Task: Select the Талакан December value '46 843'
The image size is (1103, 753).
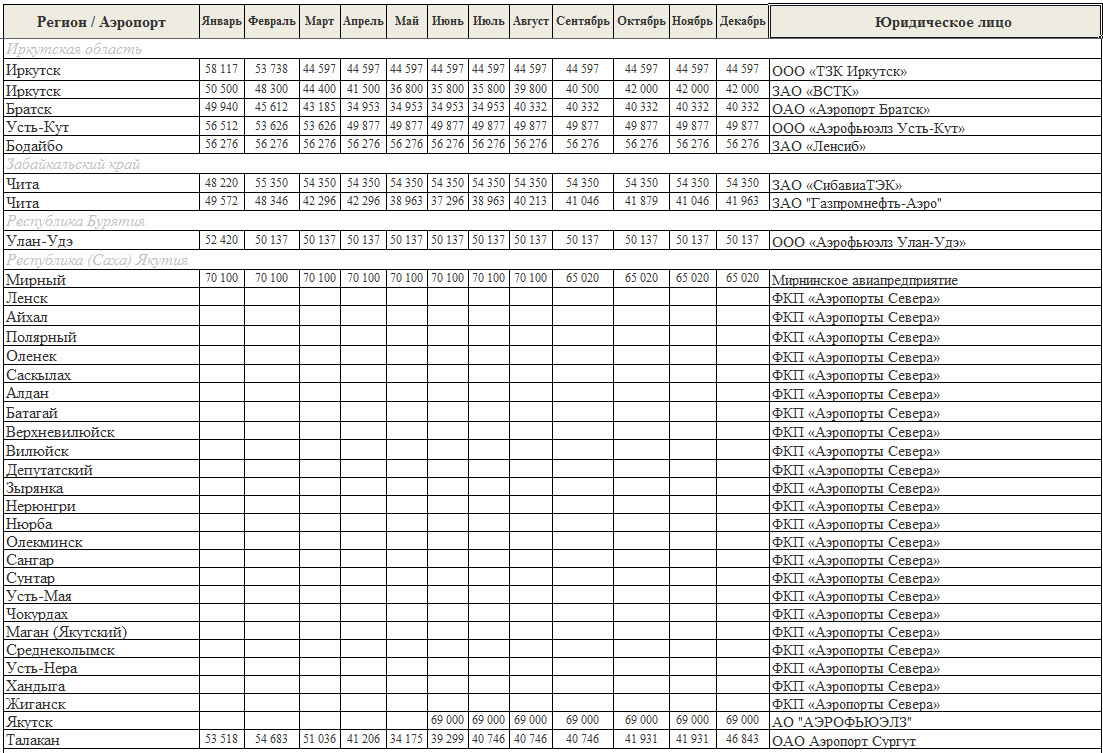Action: point(742,739)
